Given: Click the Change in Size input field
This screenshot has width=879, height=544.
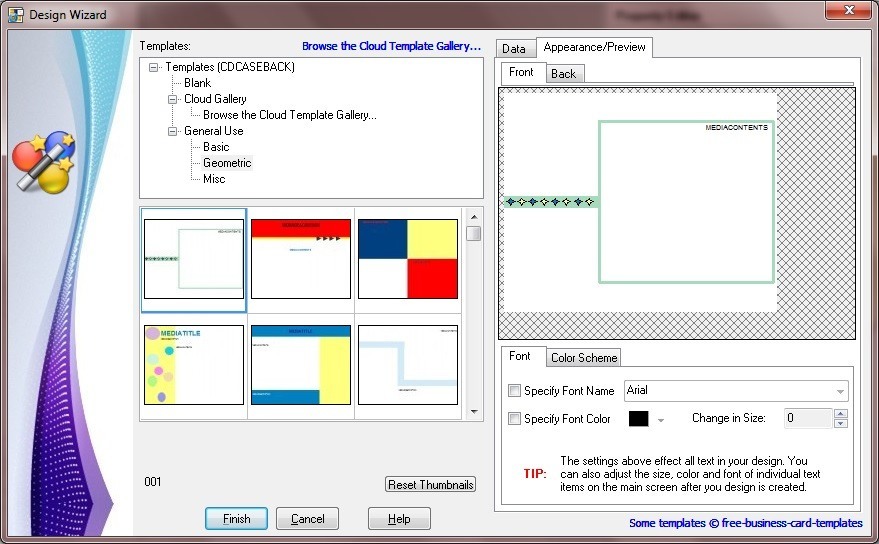Looking at the screenshot, I should pyautogui.click(x=808, y=418).
